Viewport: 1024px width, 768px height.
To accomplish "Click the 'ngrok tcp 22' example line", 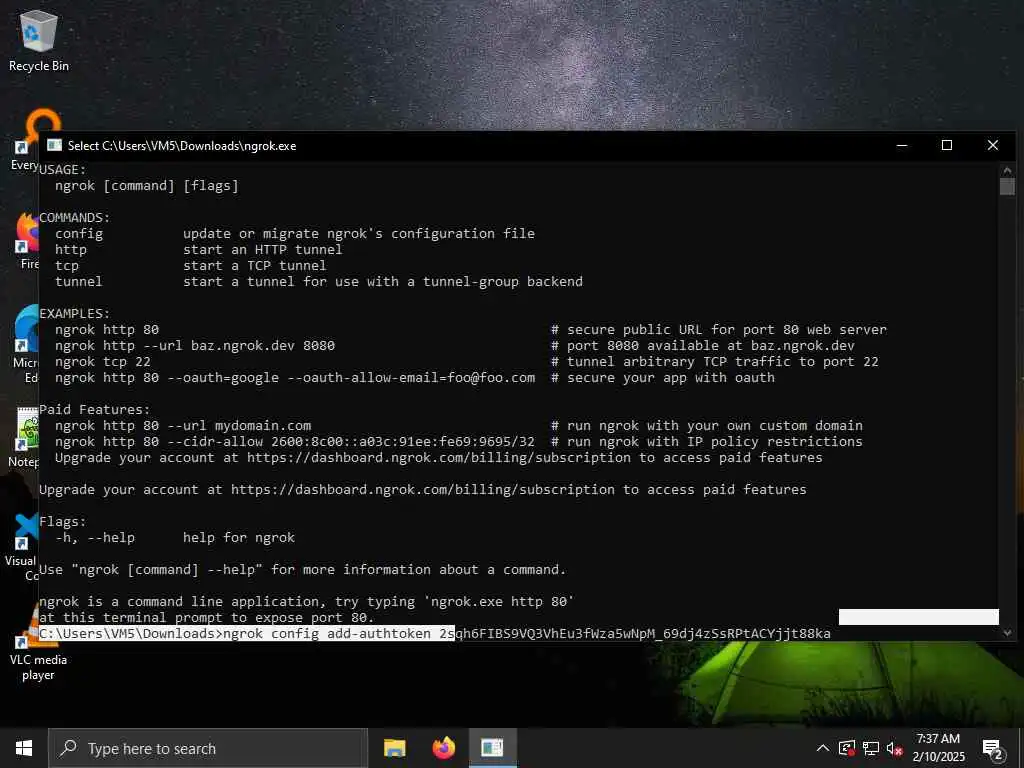I will 103,362.
